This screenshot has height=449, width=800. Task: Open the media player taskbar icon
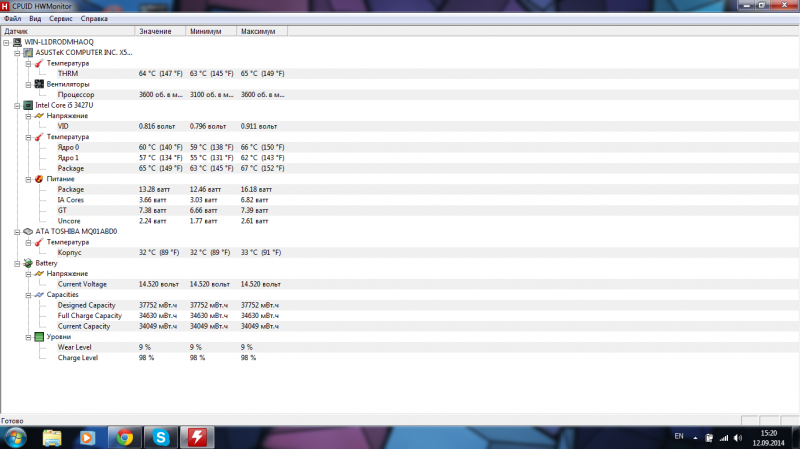point(87,438)
